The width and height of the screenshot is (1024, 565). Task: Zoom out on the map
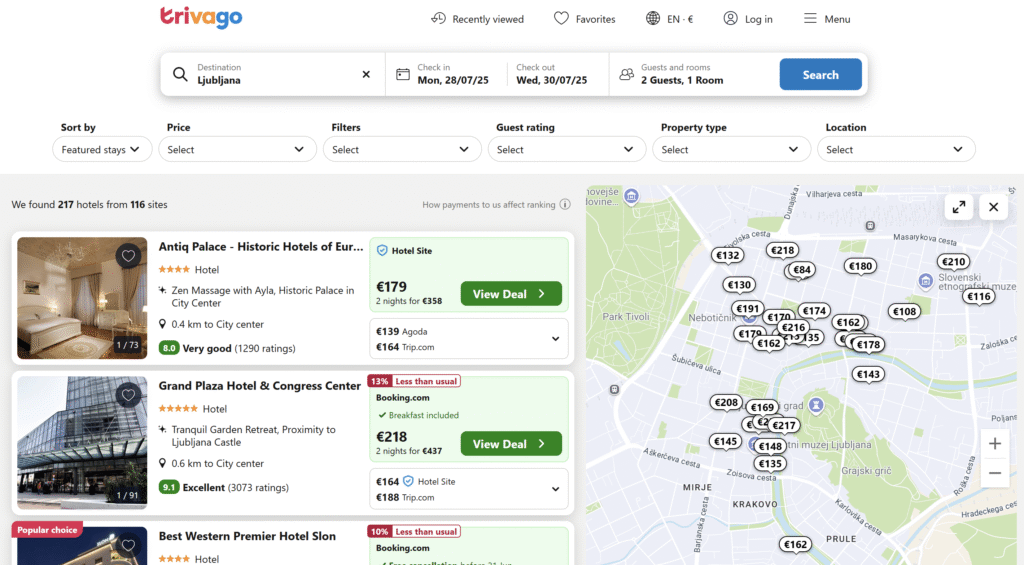995,473
